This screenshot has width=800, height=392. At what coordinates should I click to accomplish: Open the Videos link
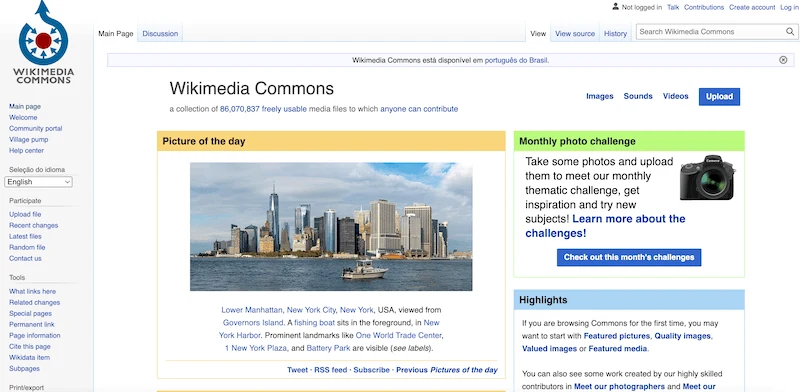[x=676, y=96]
